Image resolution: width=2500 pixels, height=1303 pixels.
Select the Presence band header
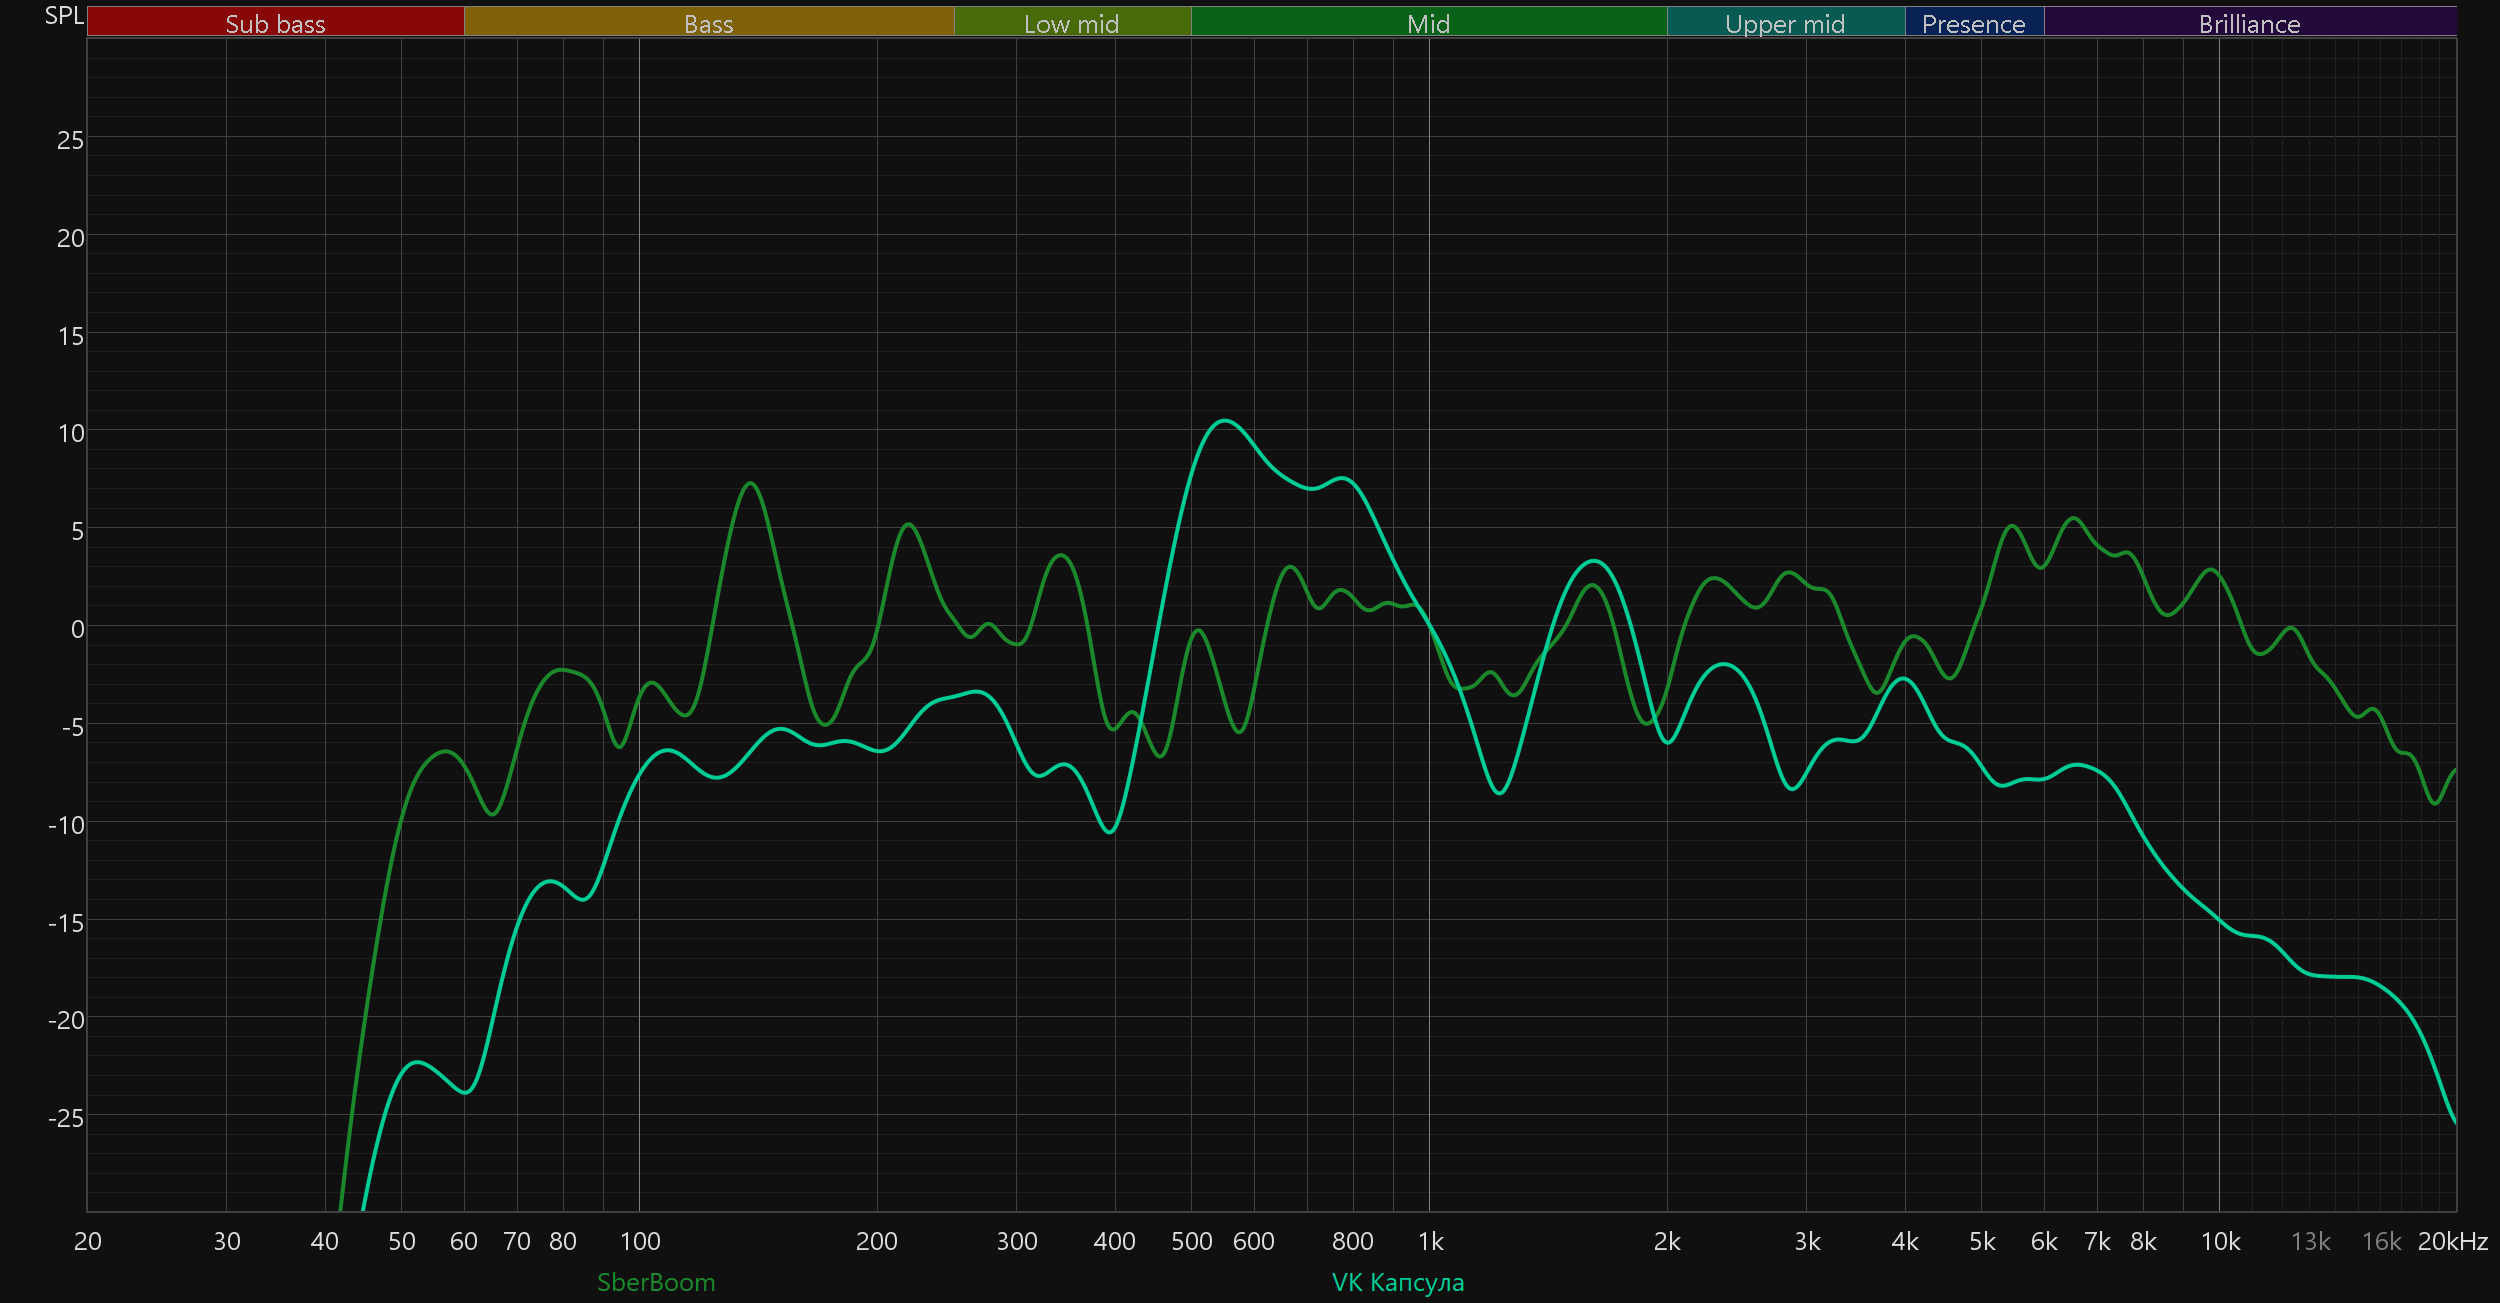coord(1973,23)
